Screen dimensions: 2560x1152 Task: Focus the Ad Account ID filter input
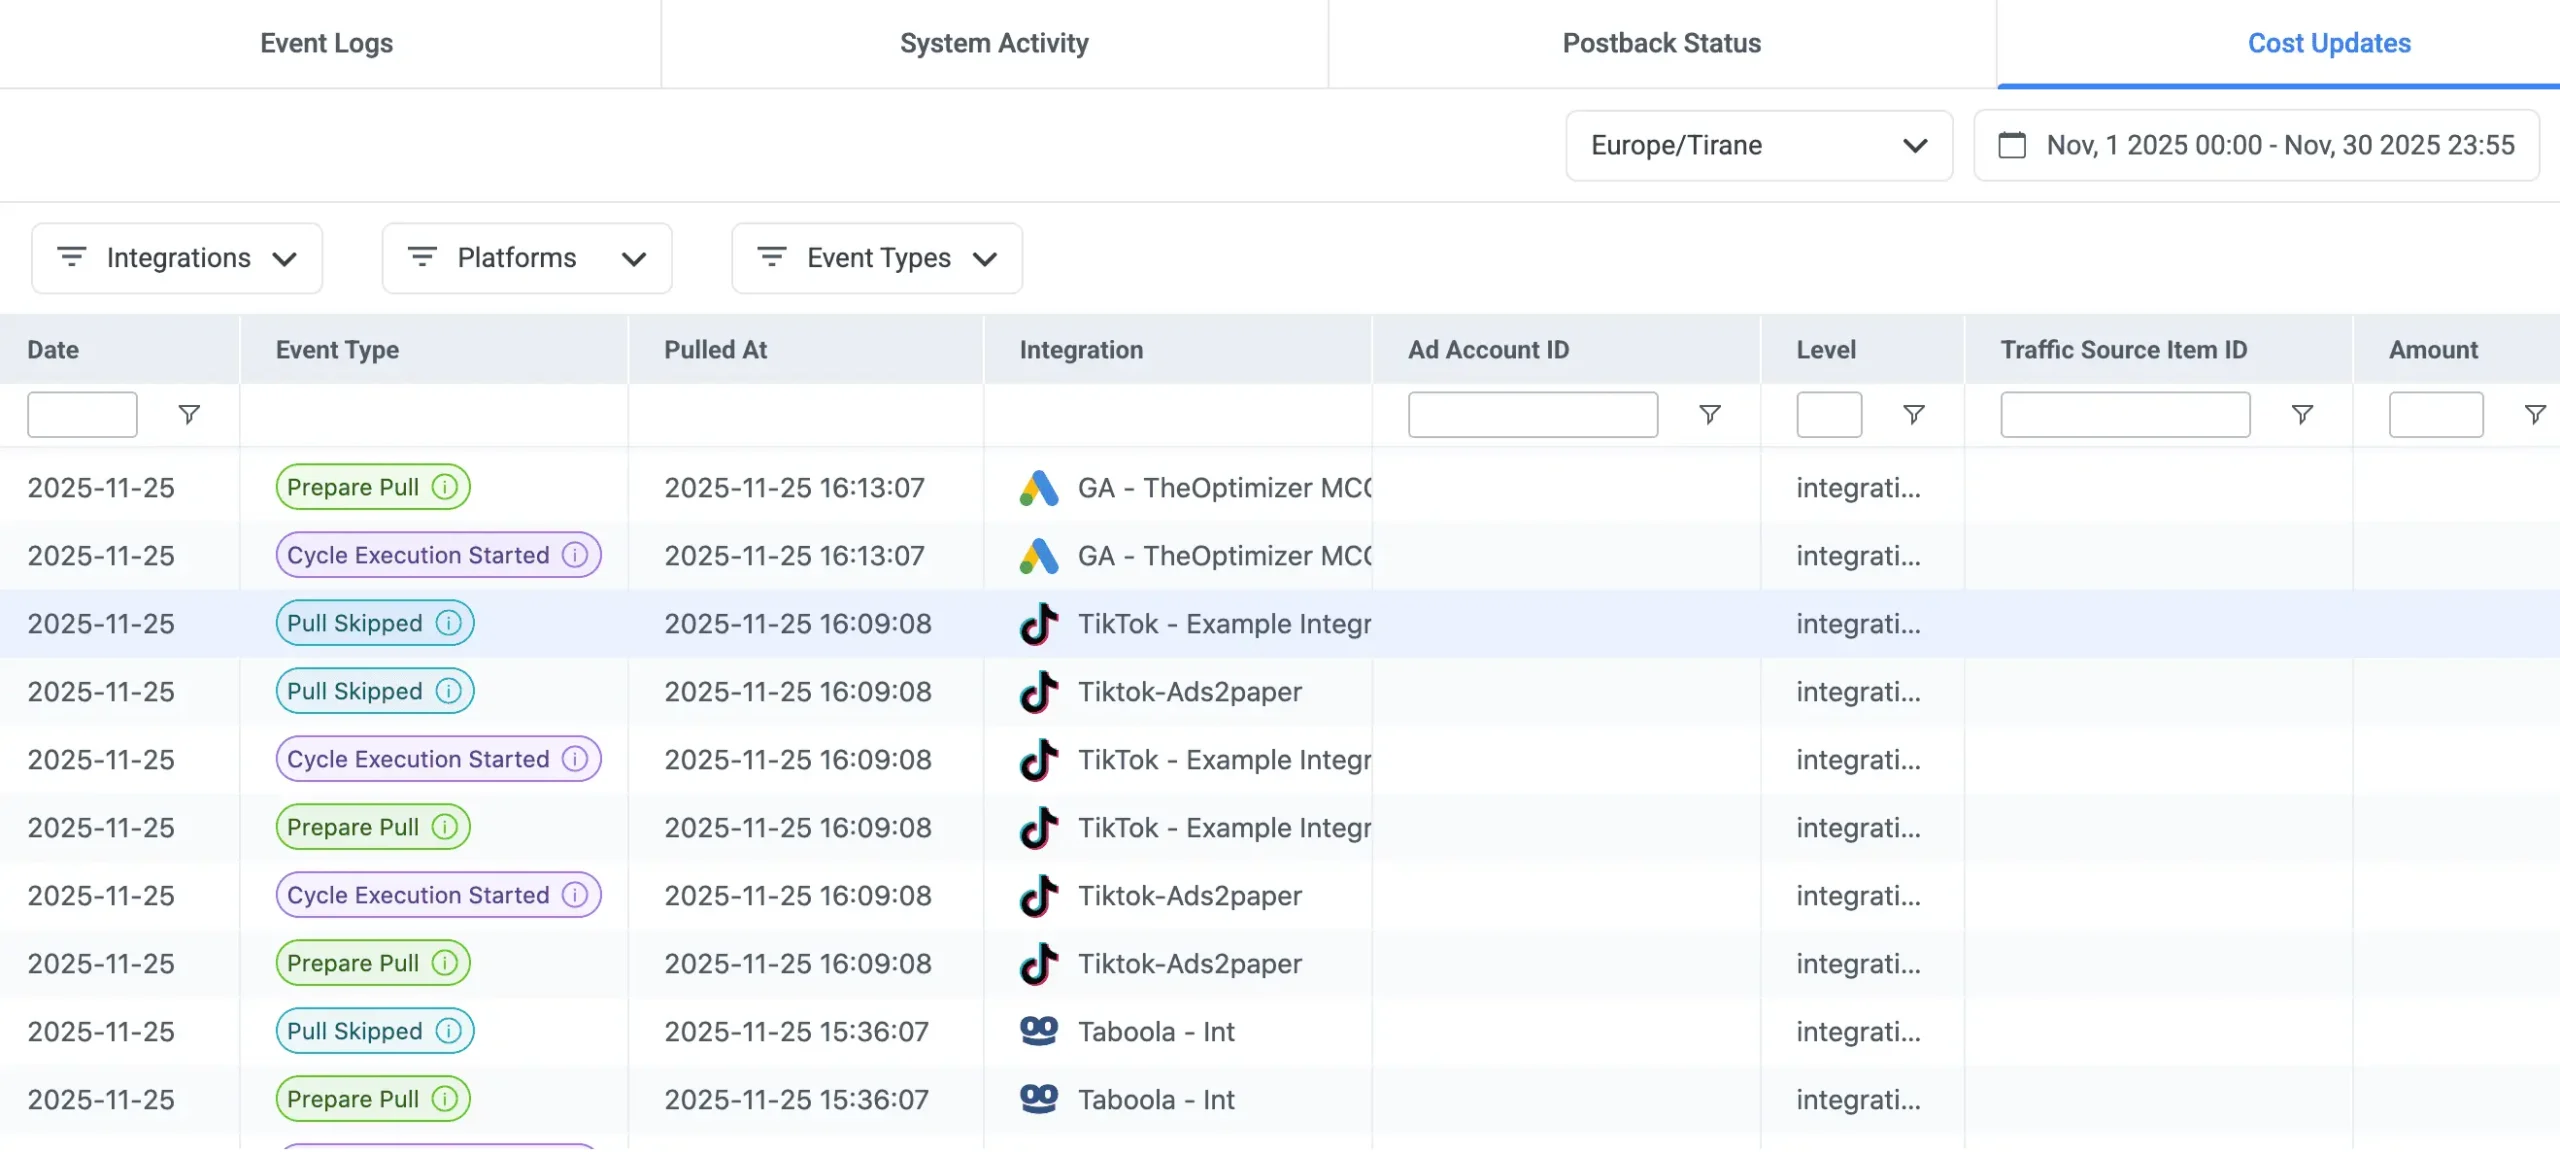coord(1533,414)
